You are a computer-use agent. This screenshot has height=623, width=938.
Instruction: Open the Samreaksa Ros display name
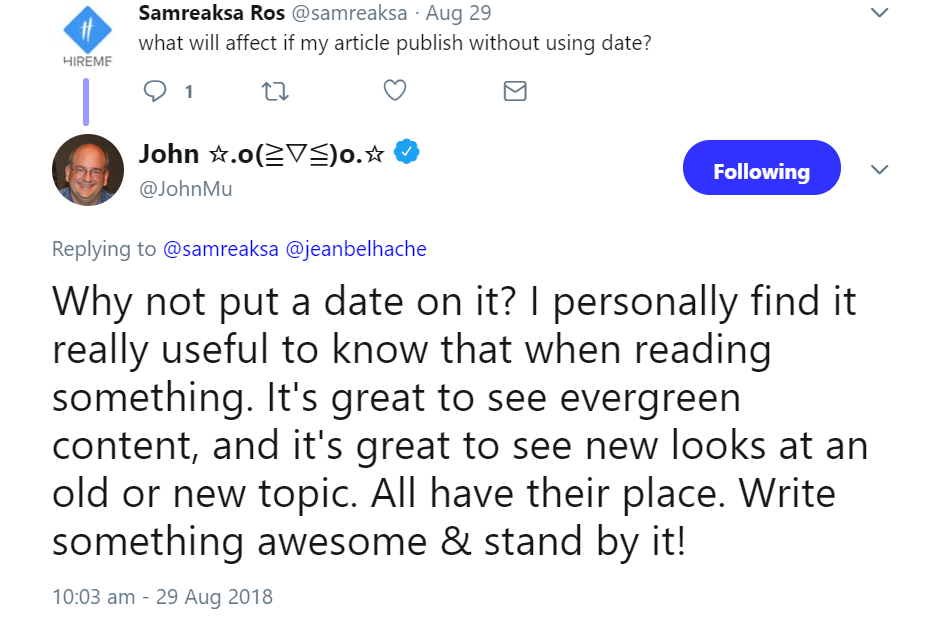211,14
